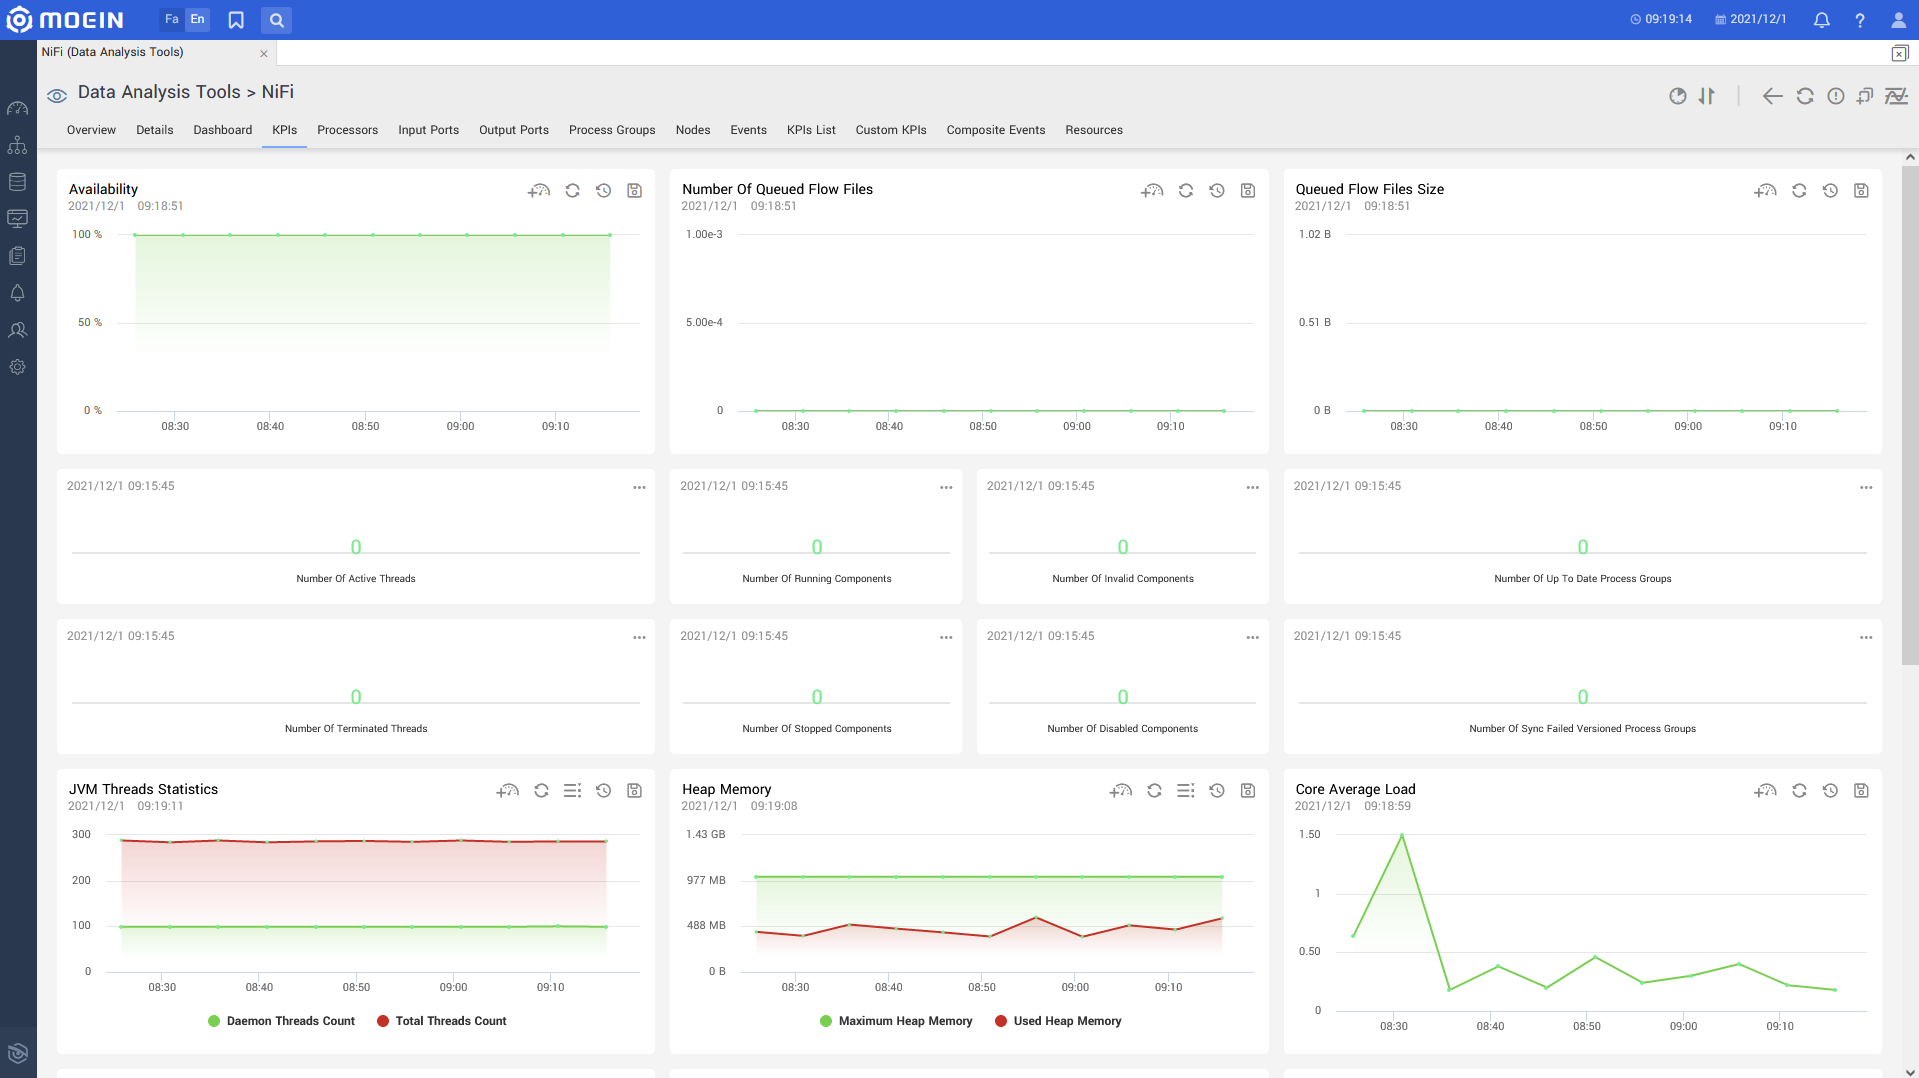Open the JVM Threads Statistics list menu
Viewport: 1919px width, 1078px height.
[572, 790]
